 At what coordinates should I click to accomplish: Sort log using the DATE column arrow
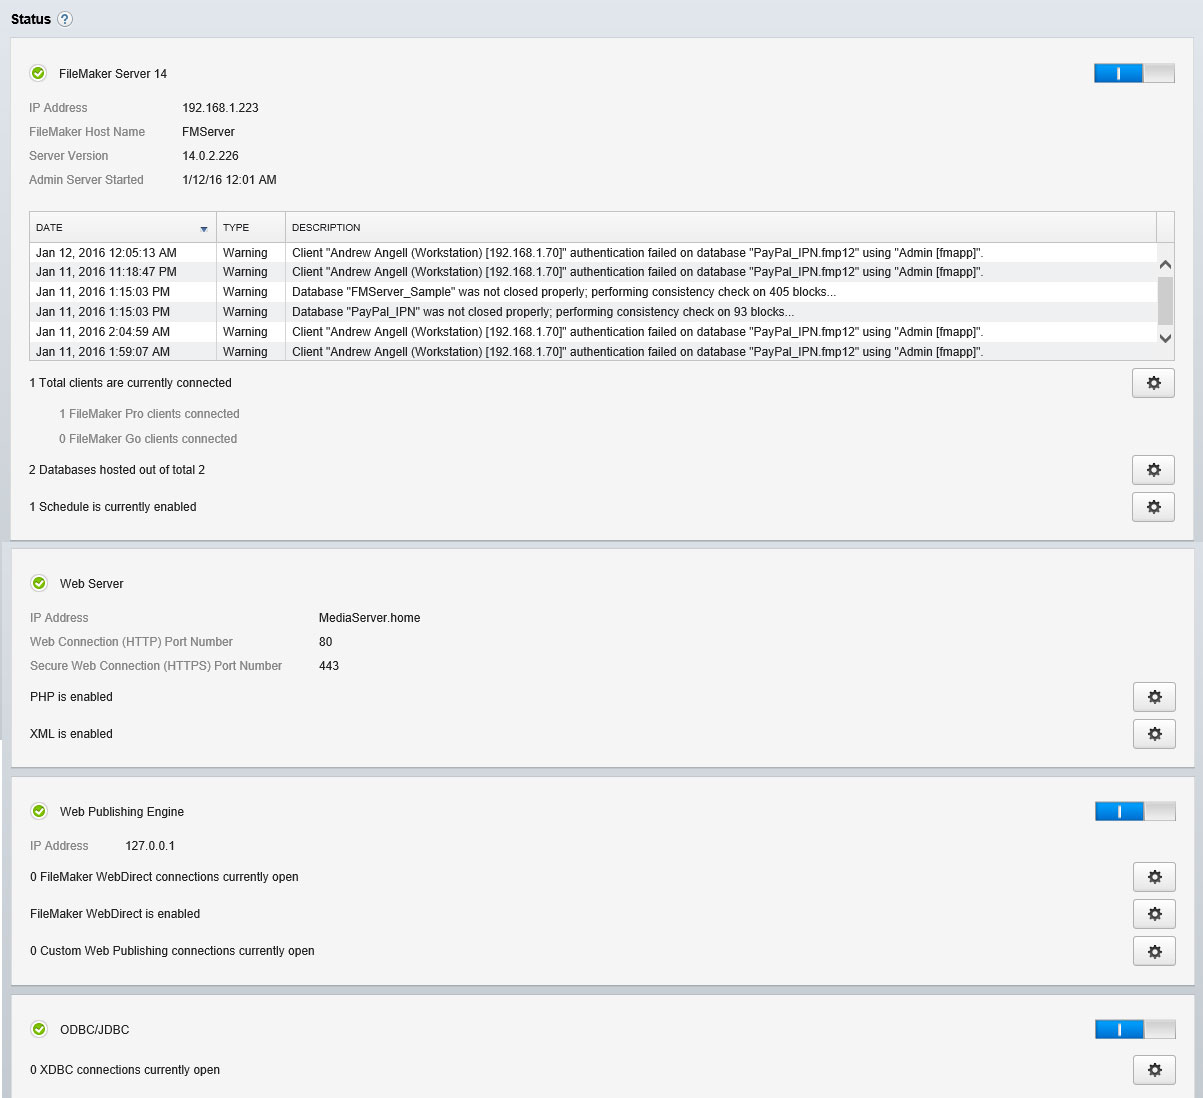pos(204,229)
